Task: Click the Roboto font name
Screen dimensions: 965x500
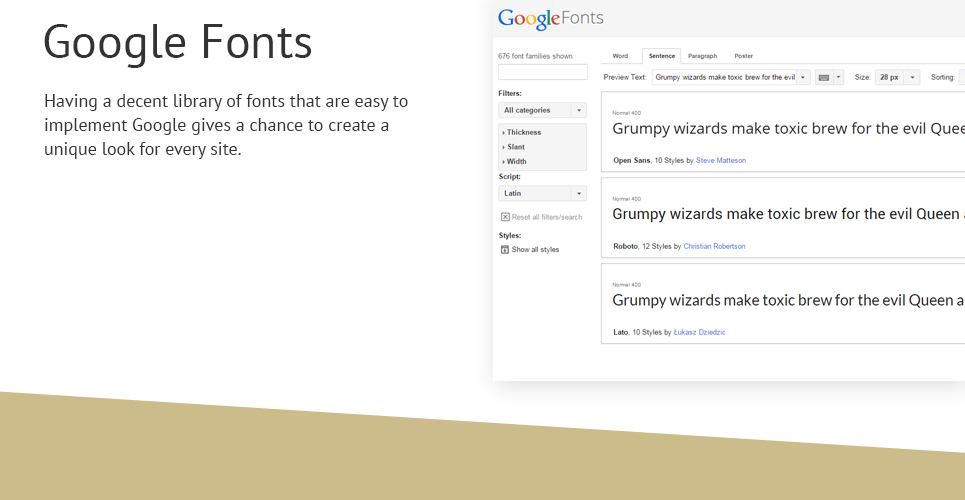Action: (x=625, y=246)
